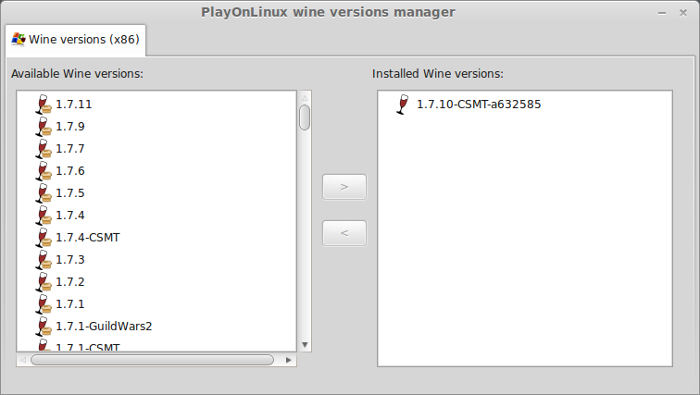Click the up arrow of the vertical scrollbar
The image size is (700, 395).
coord(305,98)
